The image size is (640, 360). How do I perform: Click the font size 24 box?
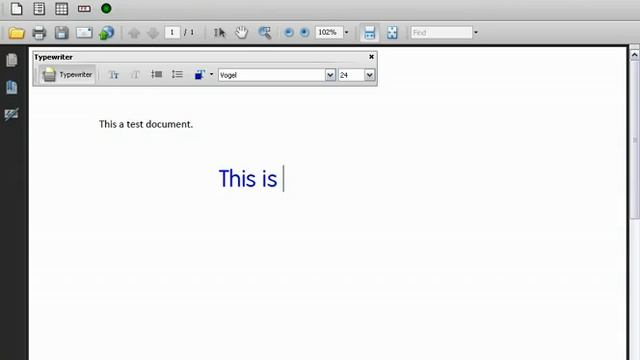pos(351,75)
